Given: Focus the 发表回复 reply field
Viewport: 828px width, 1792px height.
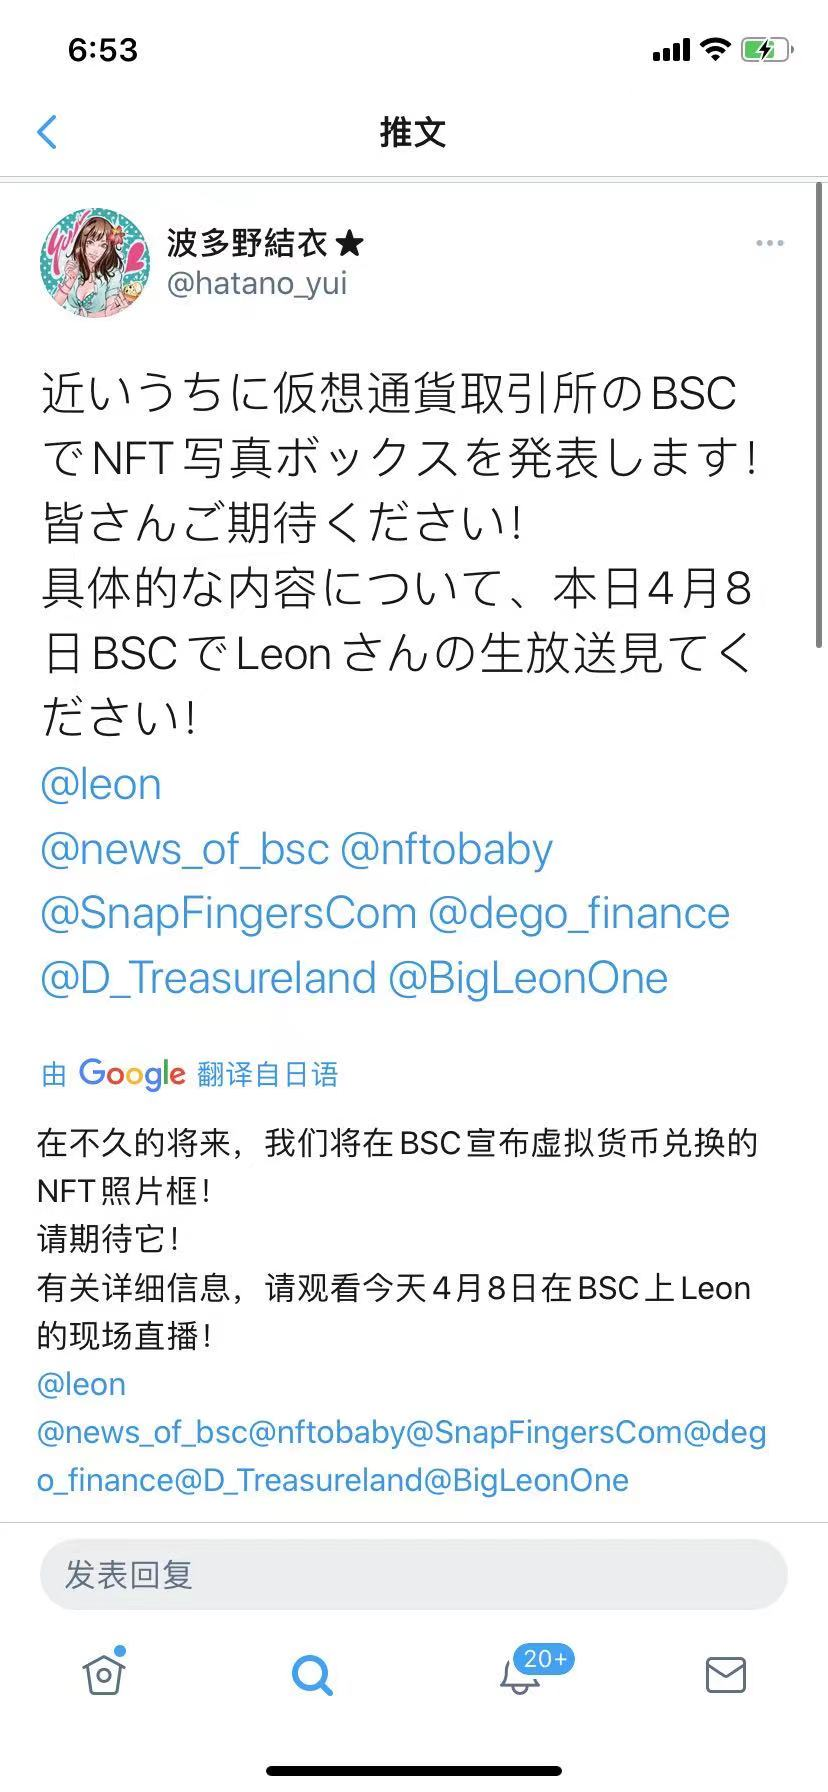Looking at the screenshot, I should pyautogui.click(x=413, y=1575).
